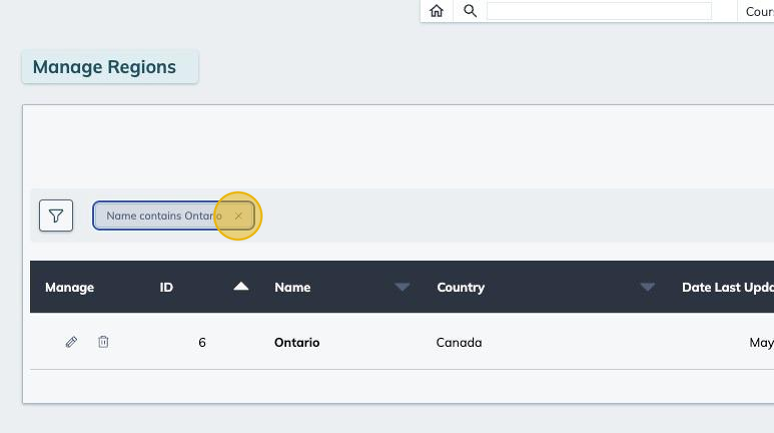The width and height of the screenshot is (774, 433).
Task: Sort the Name column with its arrow
Action: click(402, 287)
